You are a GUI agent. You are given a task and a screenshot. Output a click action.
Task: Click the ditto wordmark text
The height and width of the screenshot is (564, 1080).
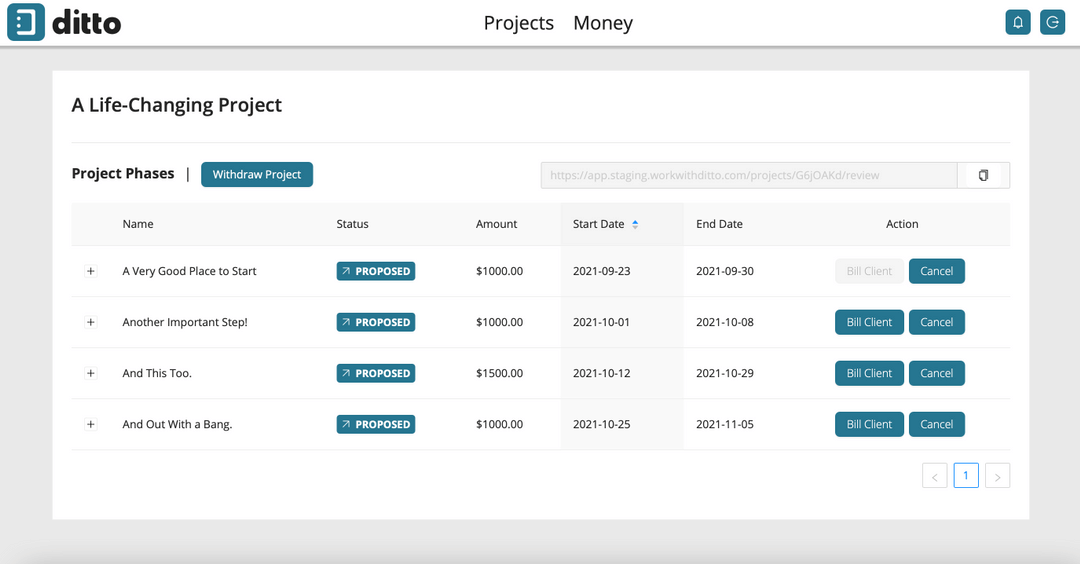coord(87,23)
